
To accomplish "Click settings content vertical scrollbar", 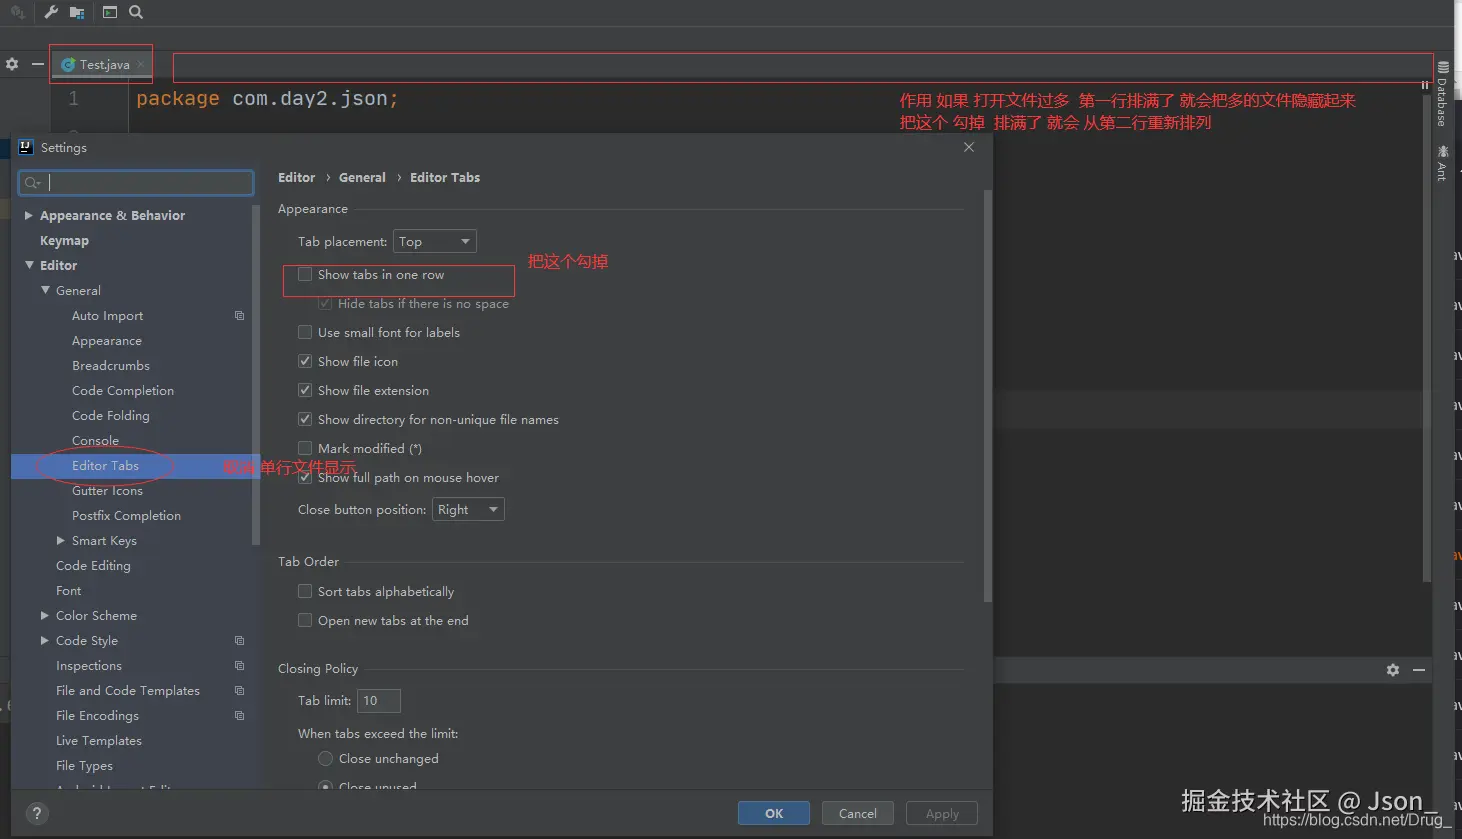I will (987, 396).
